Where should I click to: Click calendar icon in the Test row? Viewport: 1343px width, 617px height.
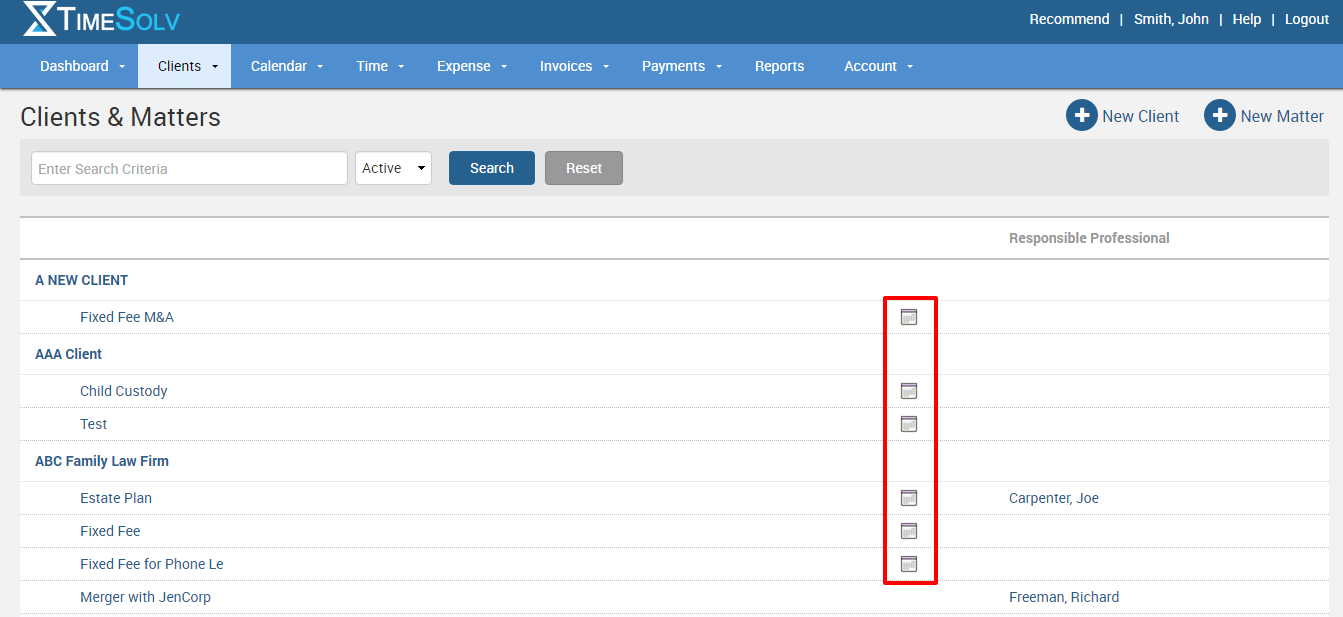(908, 424)
